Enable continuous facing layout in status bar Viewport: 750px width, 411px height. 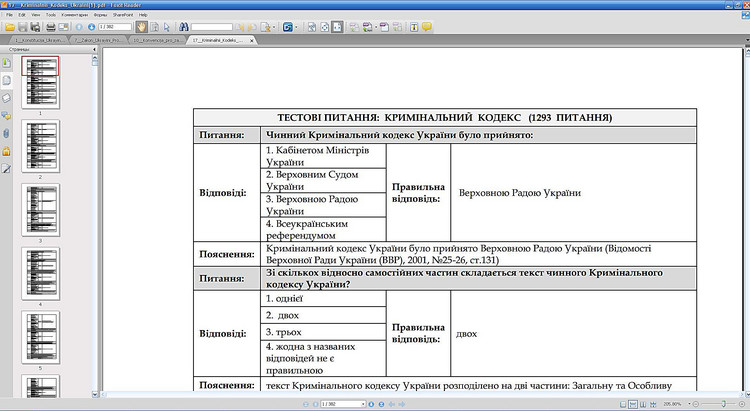[x=653, y=404]
